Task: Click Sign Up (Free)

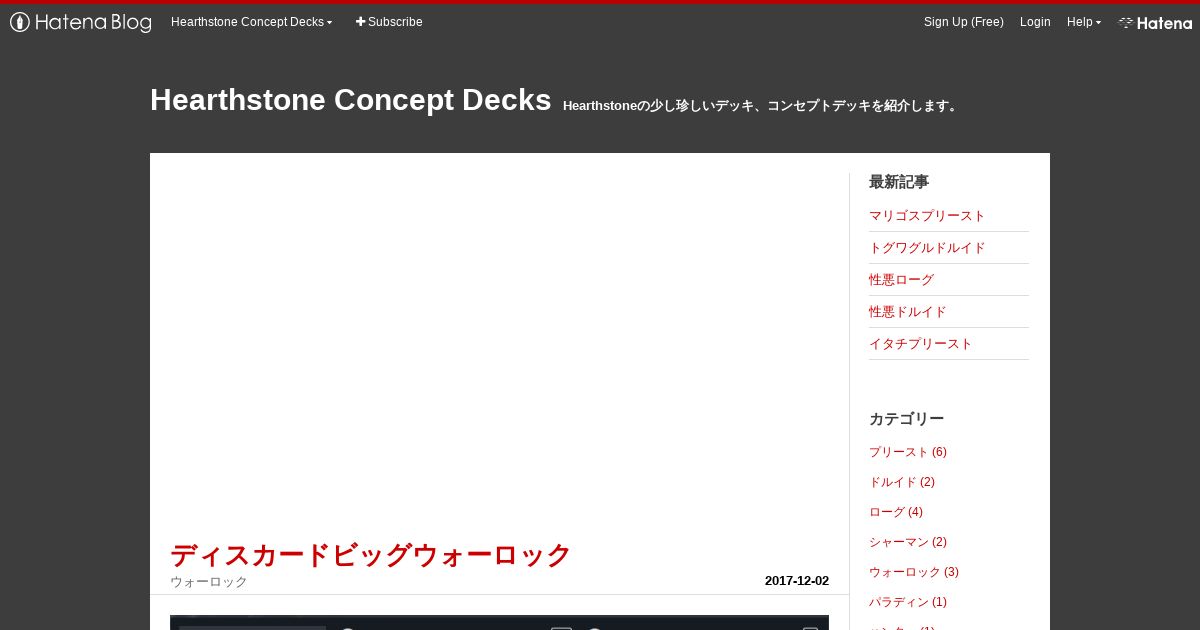Action: click(x=963, y=22)
